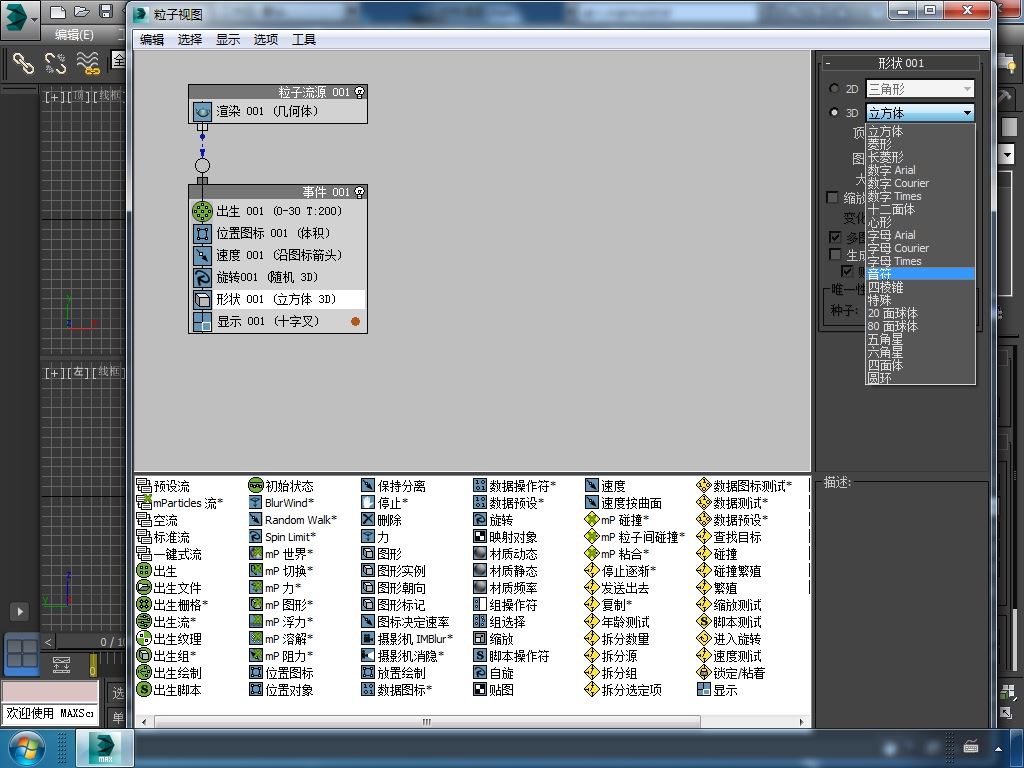1024x768 pixels.
Task: Select the 发送出去 (Send Out) test icon
Action: (x=592, y=587)
